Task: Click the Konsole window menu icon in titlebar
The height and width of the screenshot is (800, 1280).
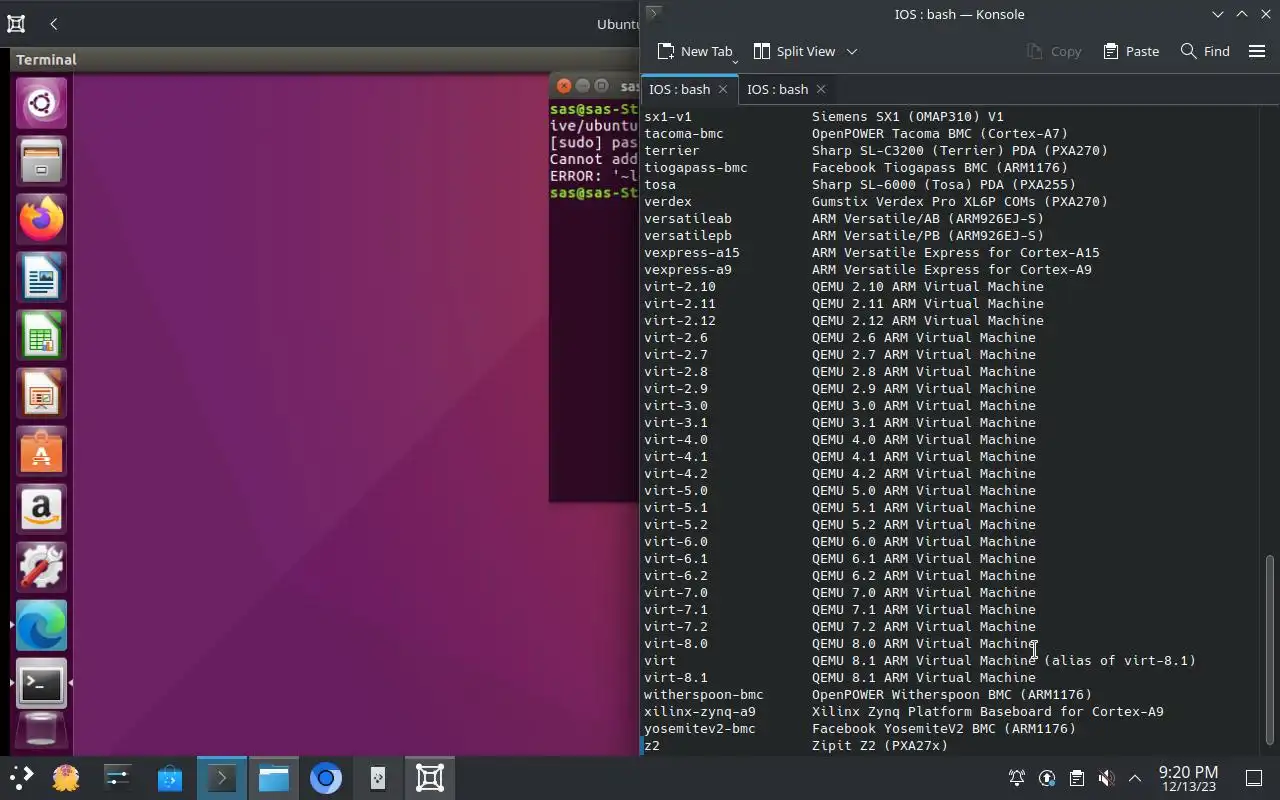Action: [653, 13]
